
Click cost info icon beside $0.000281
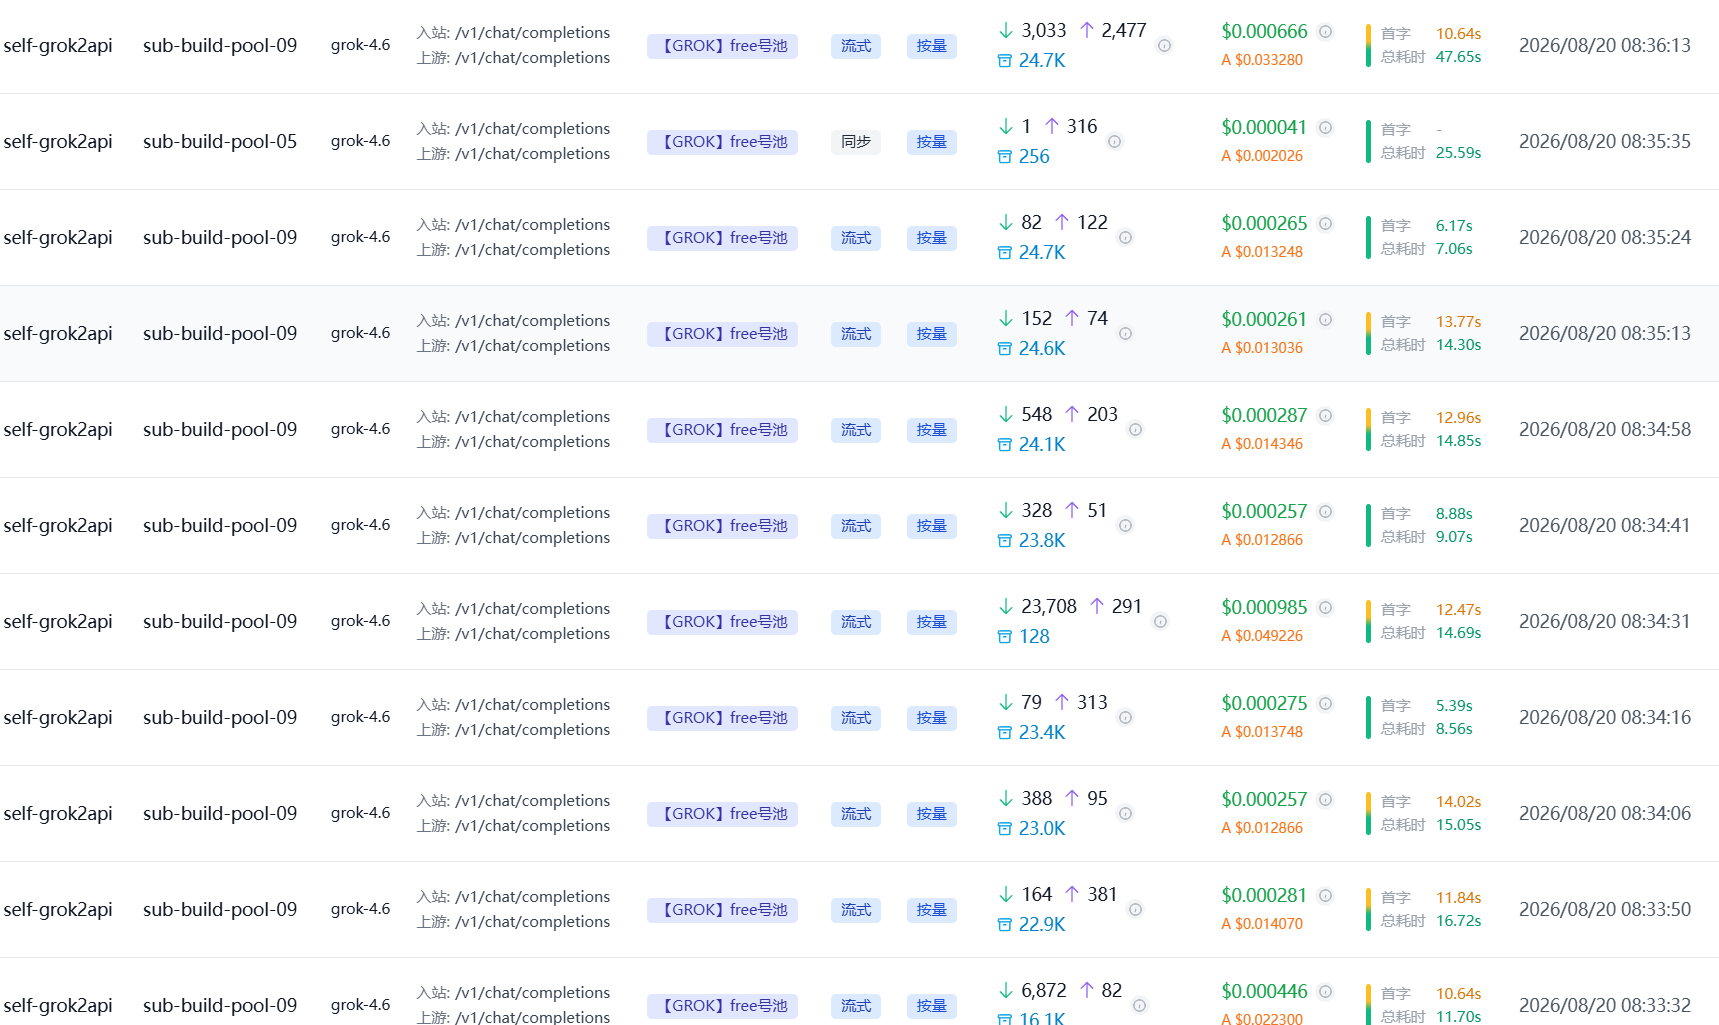(x=1325, y=895)
